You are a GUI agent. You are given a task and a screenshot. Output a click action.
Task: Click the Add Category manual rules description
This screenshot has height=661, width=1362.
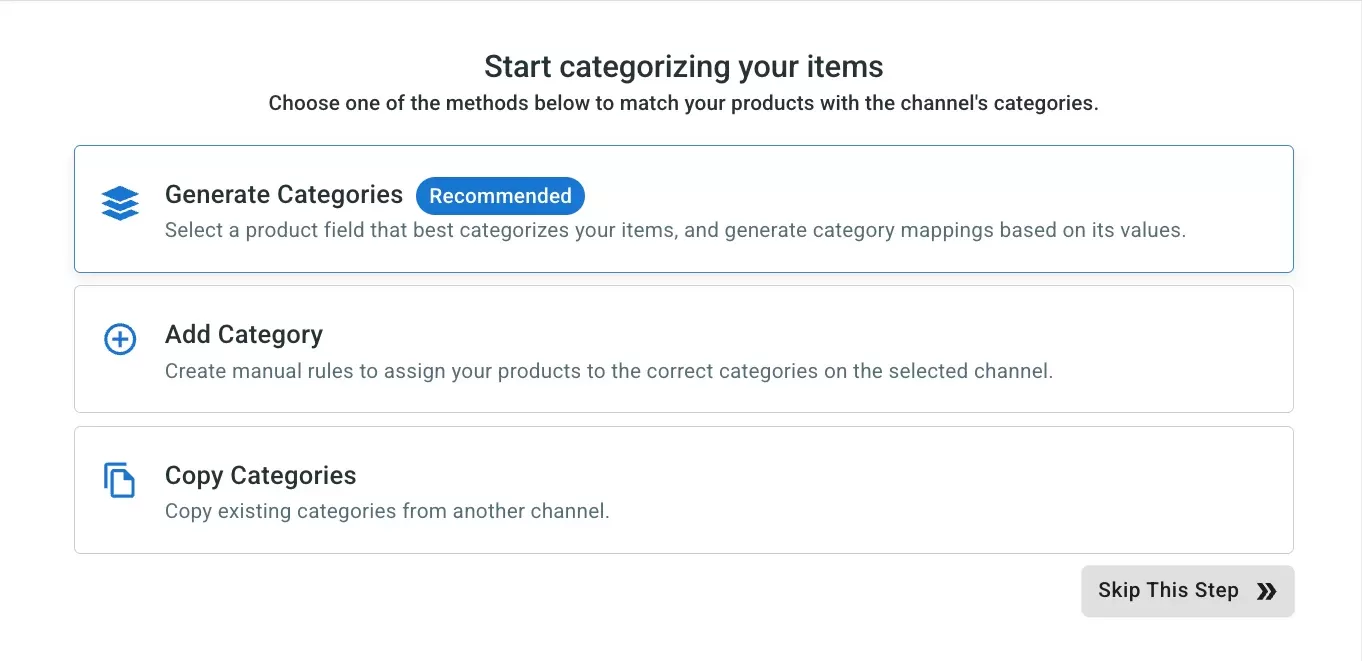tap(609, 370)
